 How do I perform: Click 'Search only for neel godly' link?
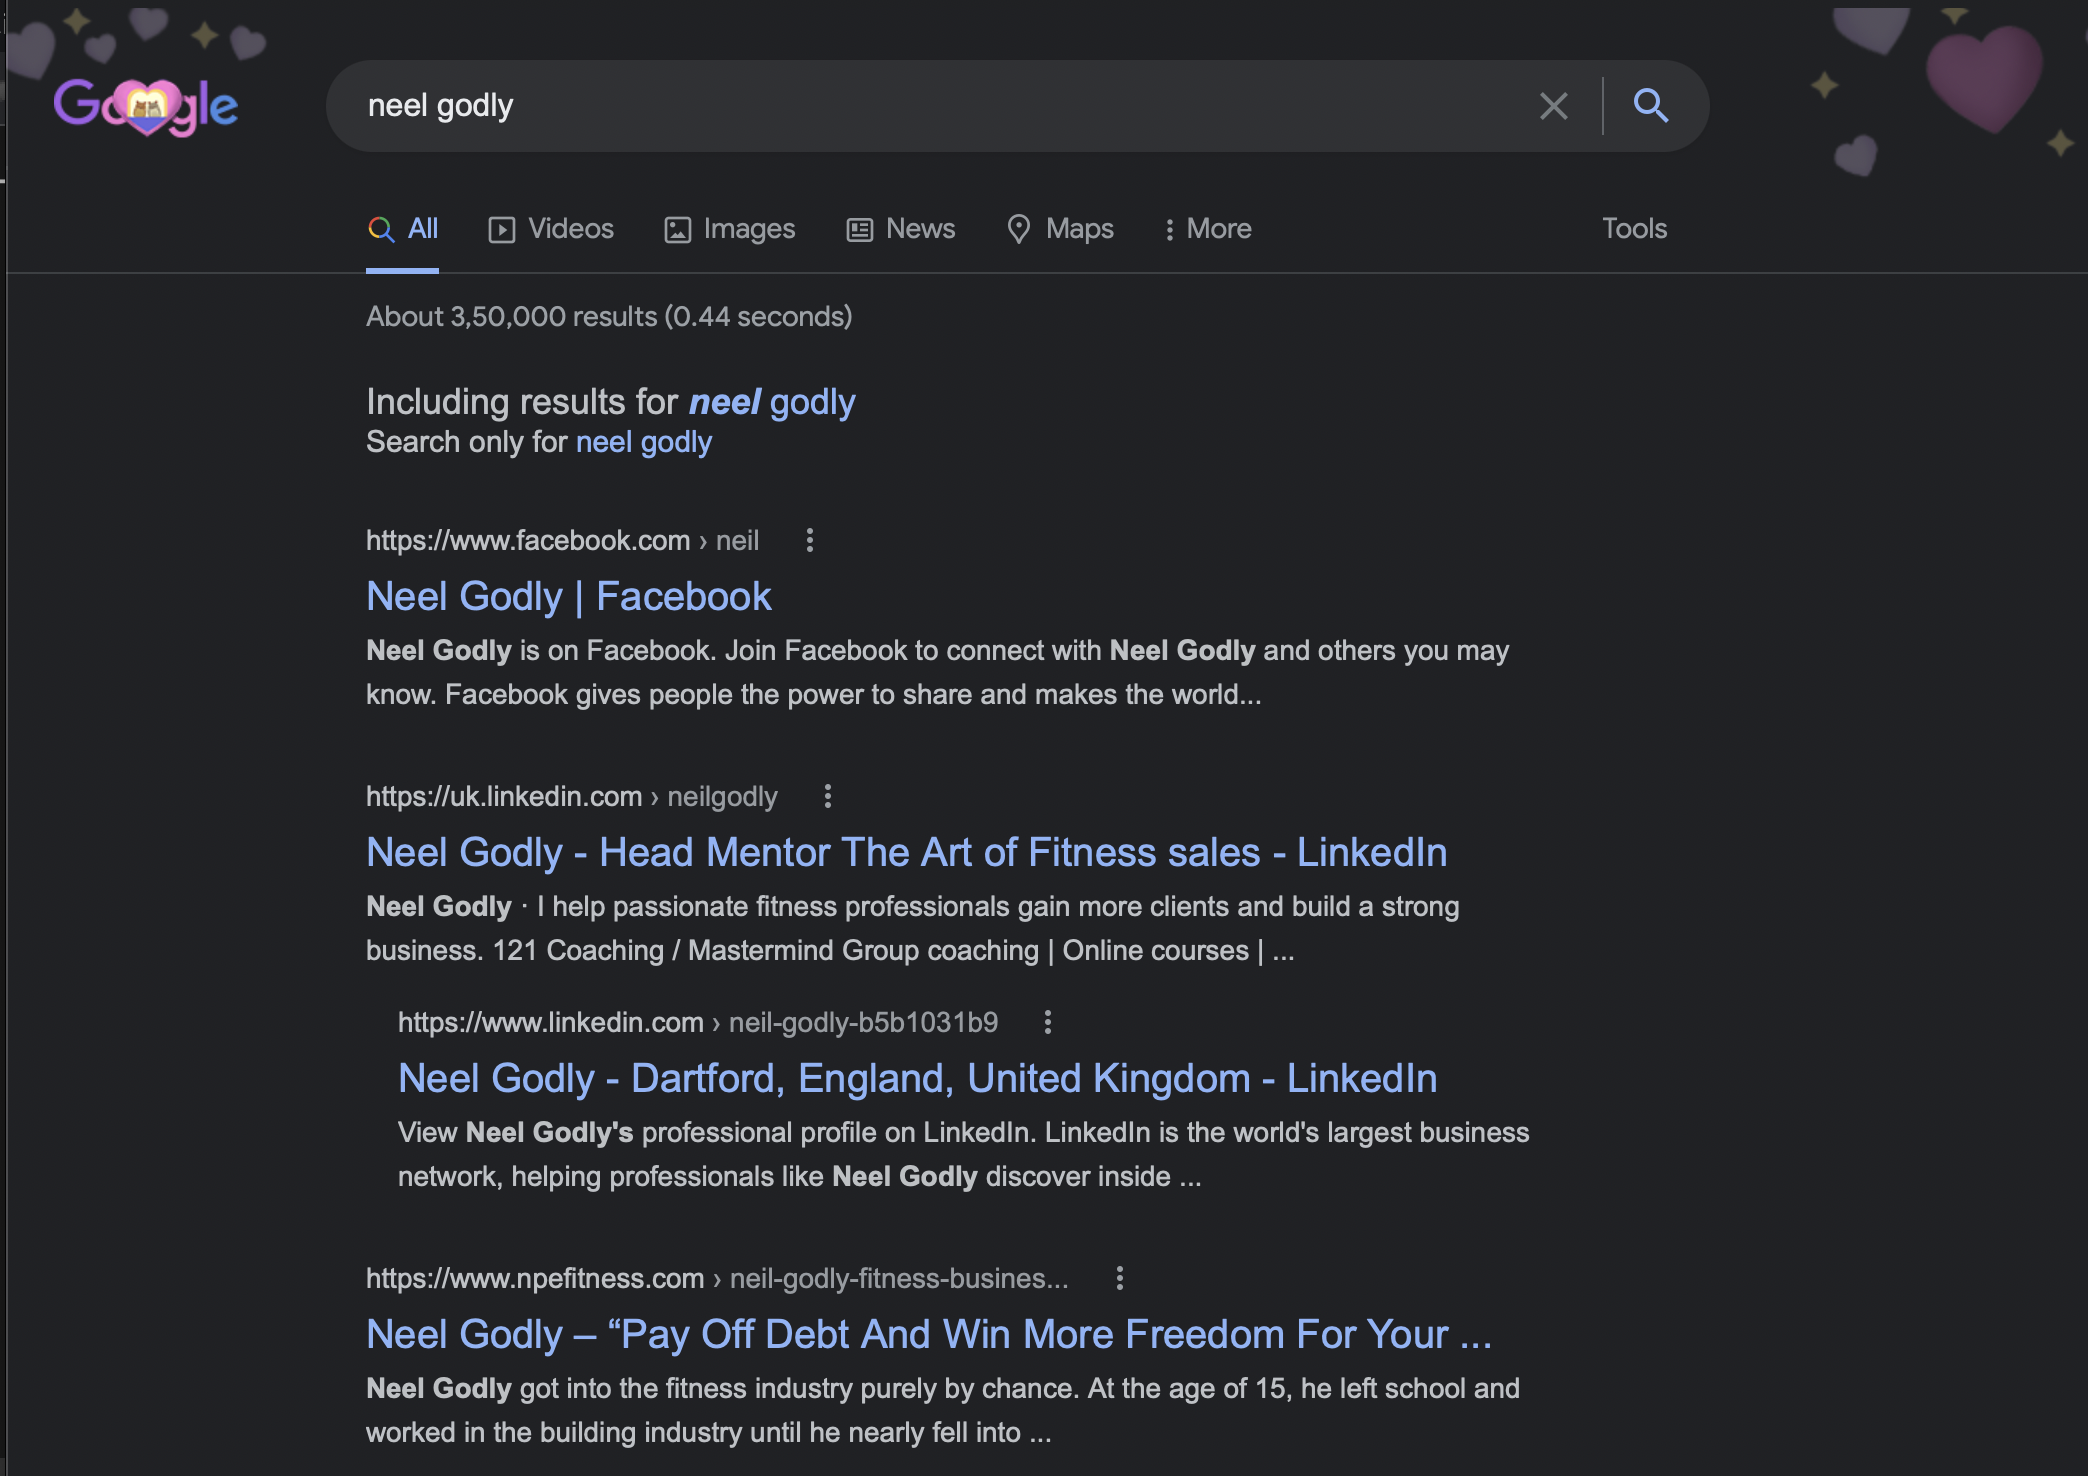click(x=643, y=442)
